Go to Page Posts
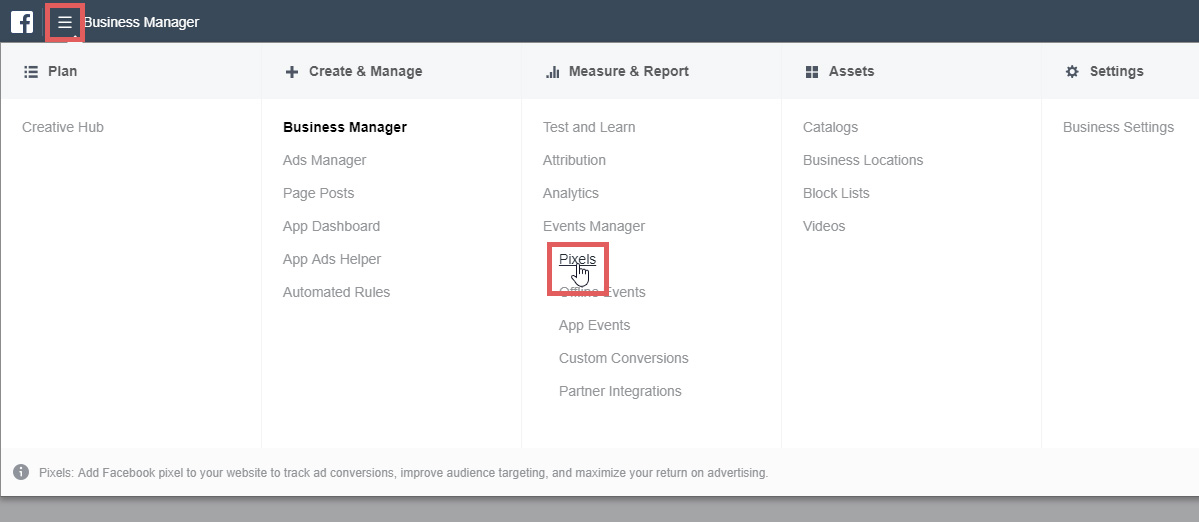The height and width of the screenshot is (522, 1199). pyautogui.click(x=318, y=193)
